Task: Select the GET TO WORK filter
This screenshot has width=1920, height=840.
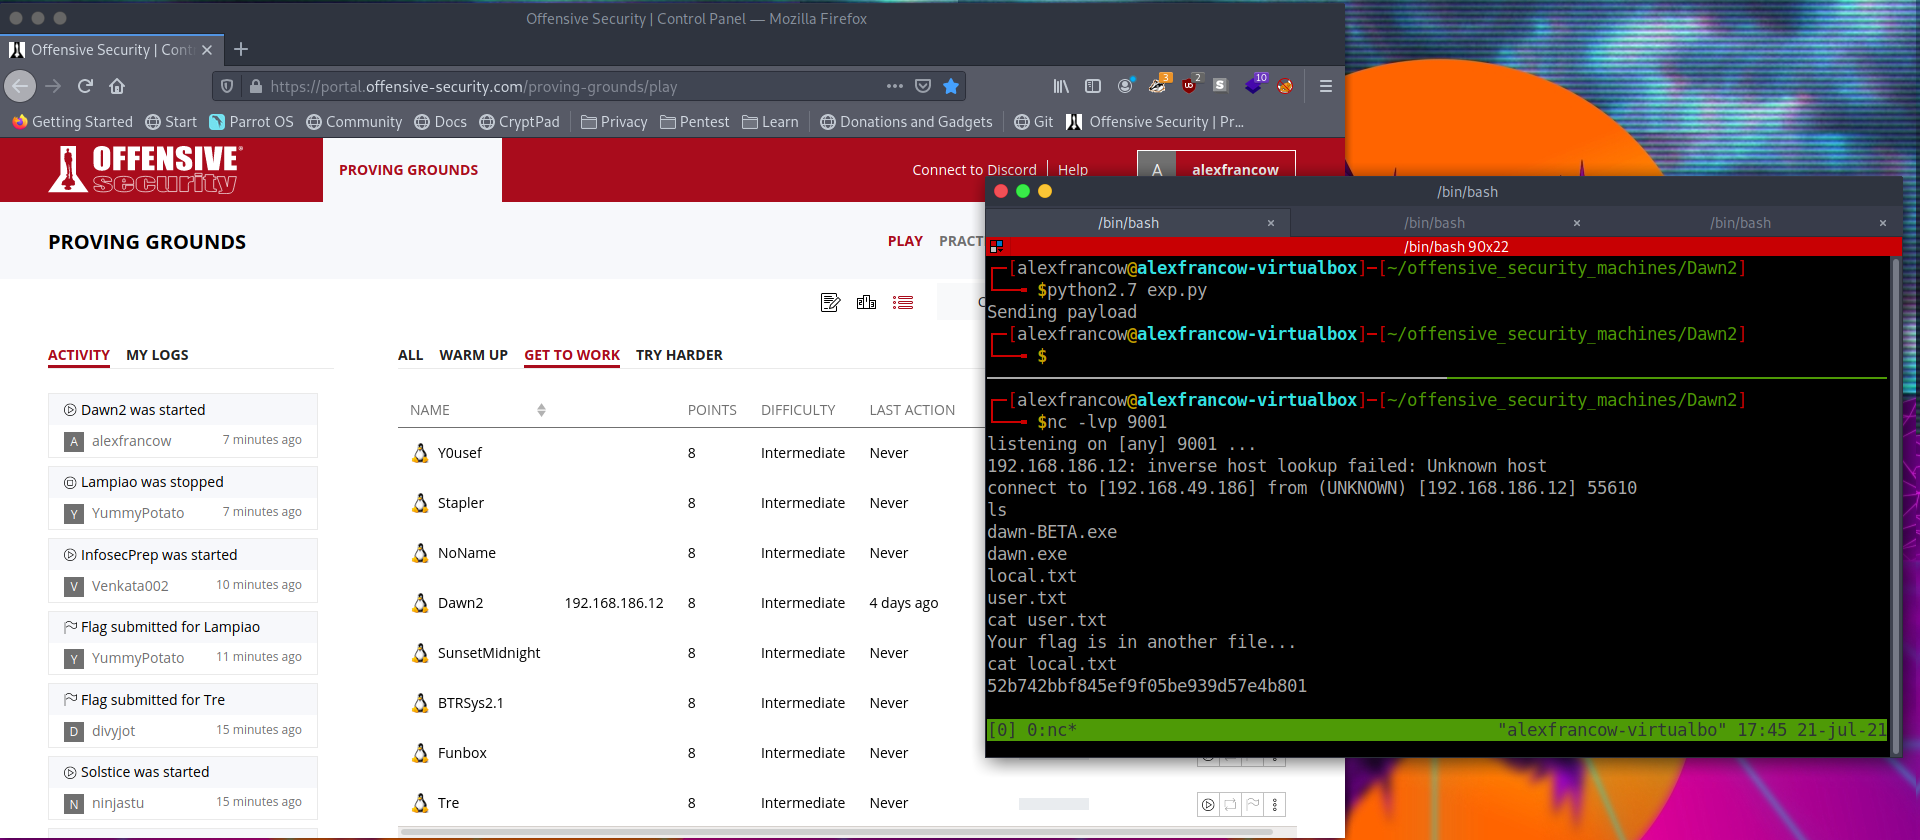Action: (572, 355)
